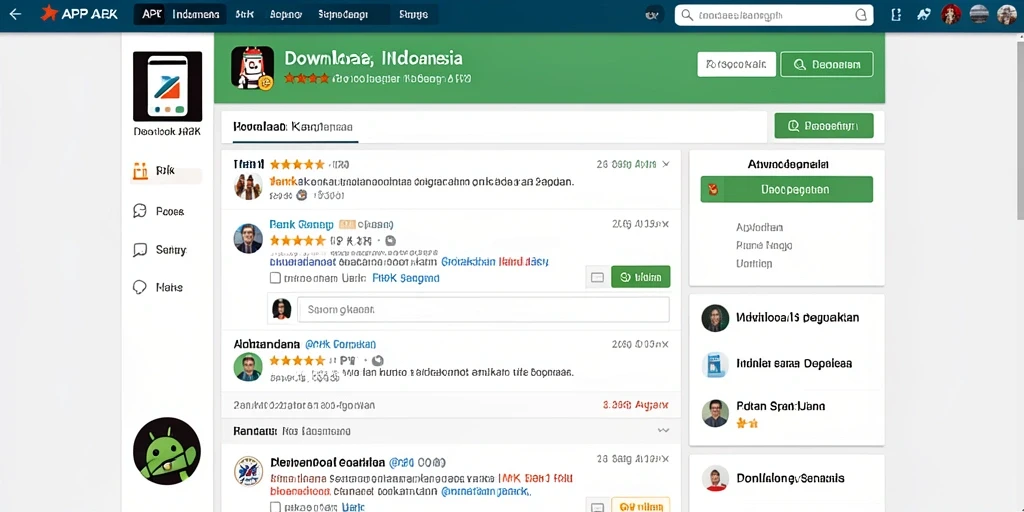
Task: Open the blue FItoK Sagend link
Action: [x=406, y=278]
